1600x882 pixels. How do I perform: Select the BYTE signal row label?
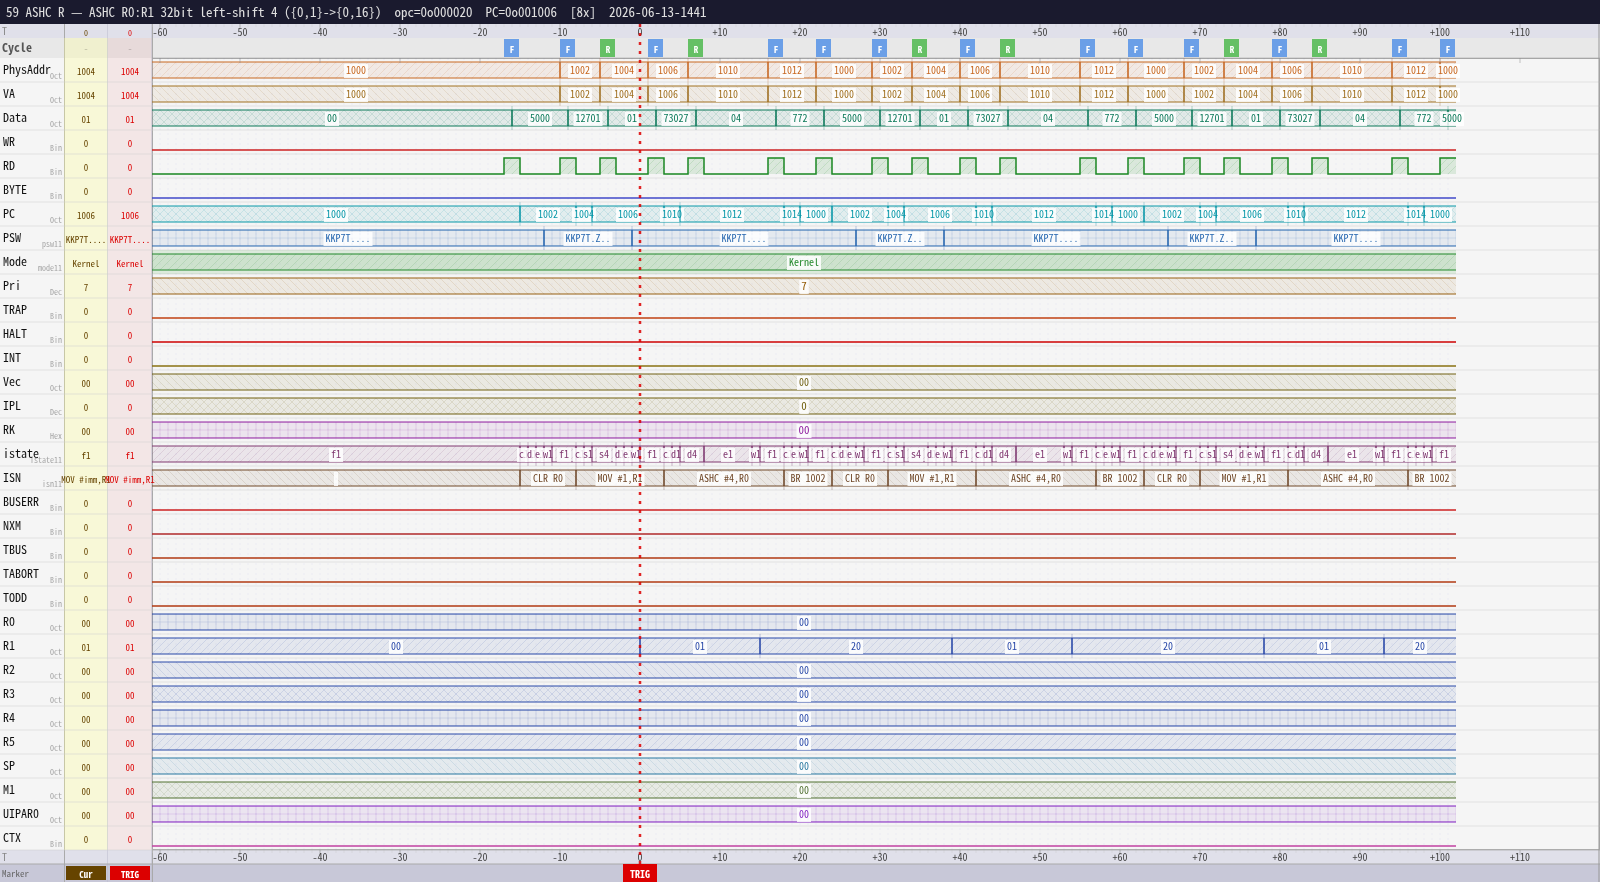(x=15, y=190)
